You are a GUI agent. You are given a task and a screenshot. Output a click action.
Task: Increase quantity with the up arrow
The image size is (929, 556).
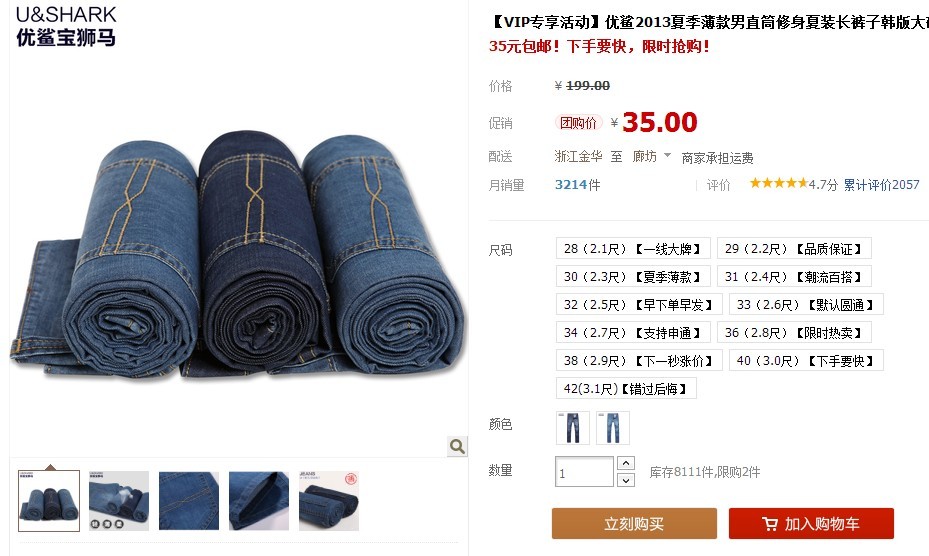click(626, 463)
